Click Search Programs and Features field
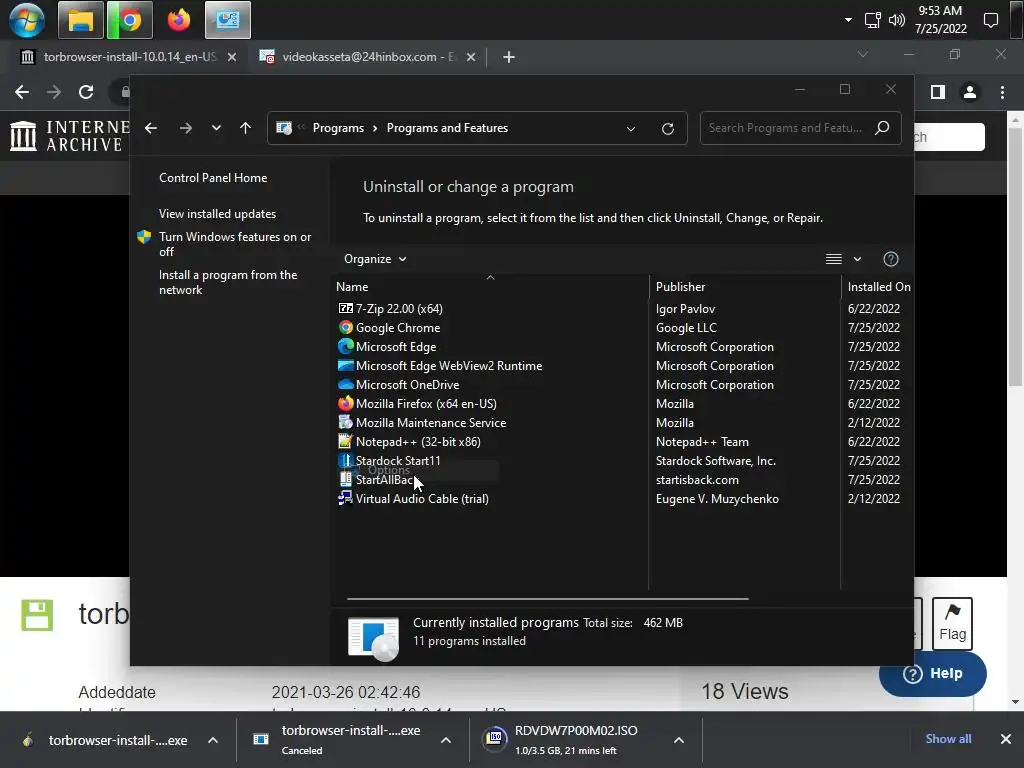Screen dimensions: 1024x768 801,128
